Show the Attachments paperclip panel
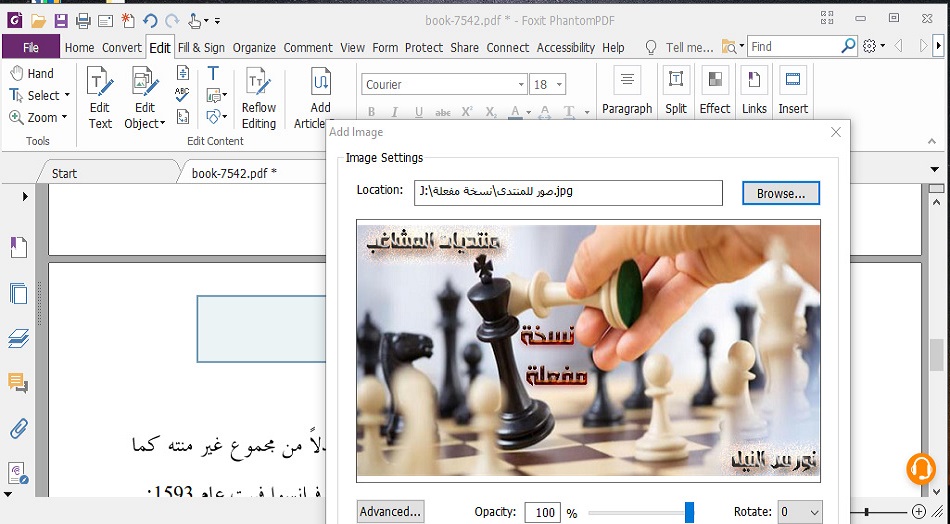Viewport: 950px width, 524px height. [18, 428]
